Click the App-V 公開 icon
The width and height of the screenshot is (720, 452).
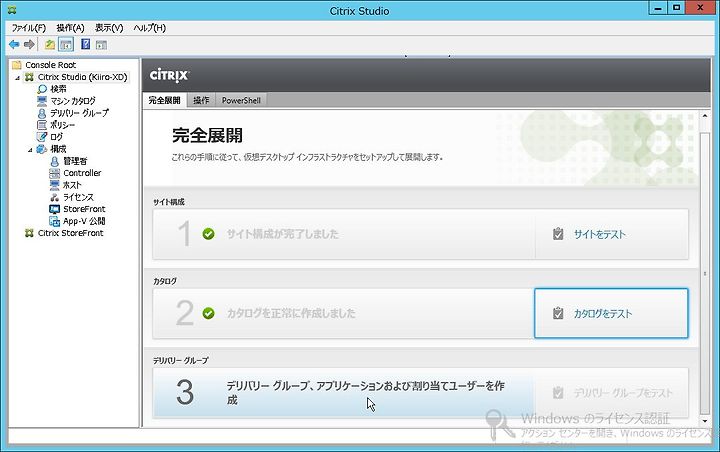coord(54,221)
